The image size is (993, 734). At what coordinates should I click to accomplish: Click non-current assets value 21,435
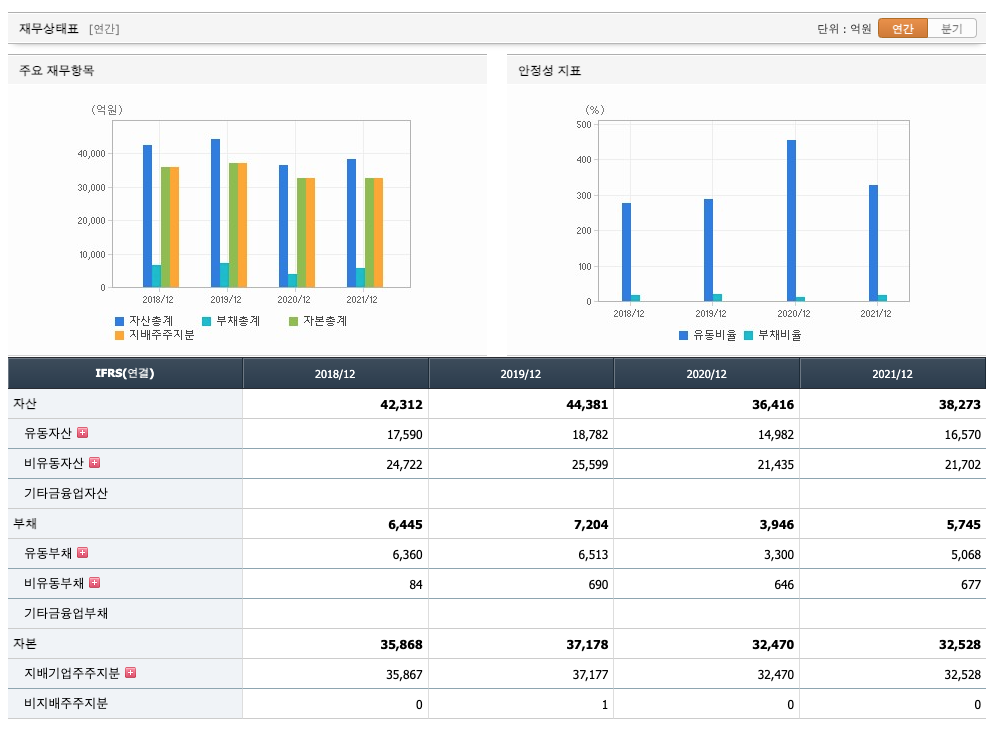(x=776, y=464)
